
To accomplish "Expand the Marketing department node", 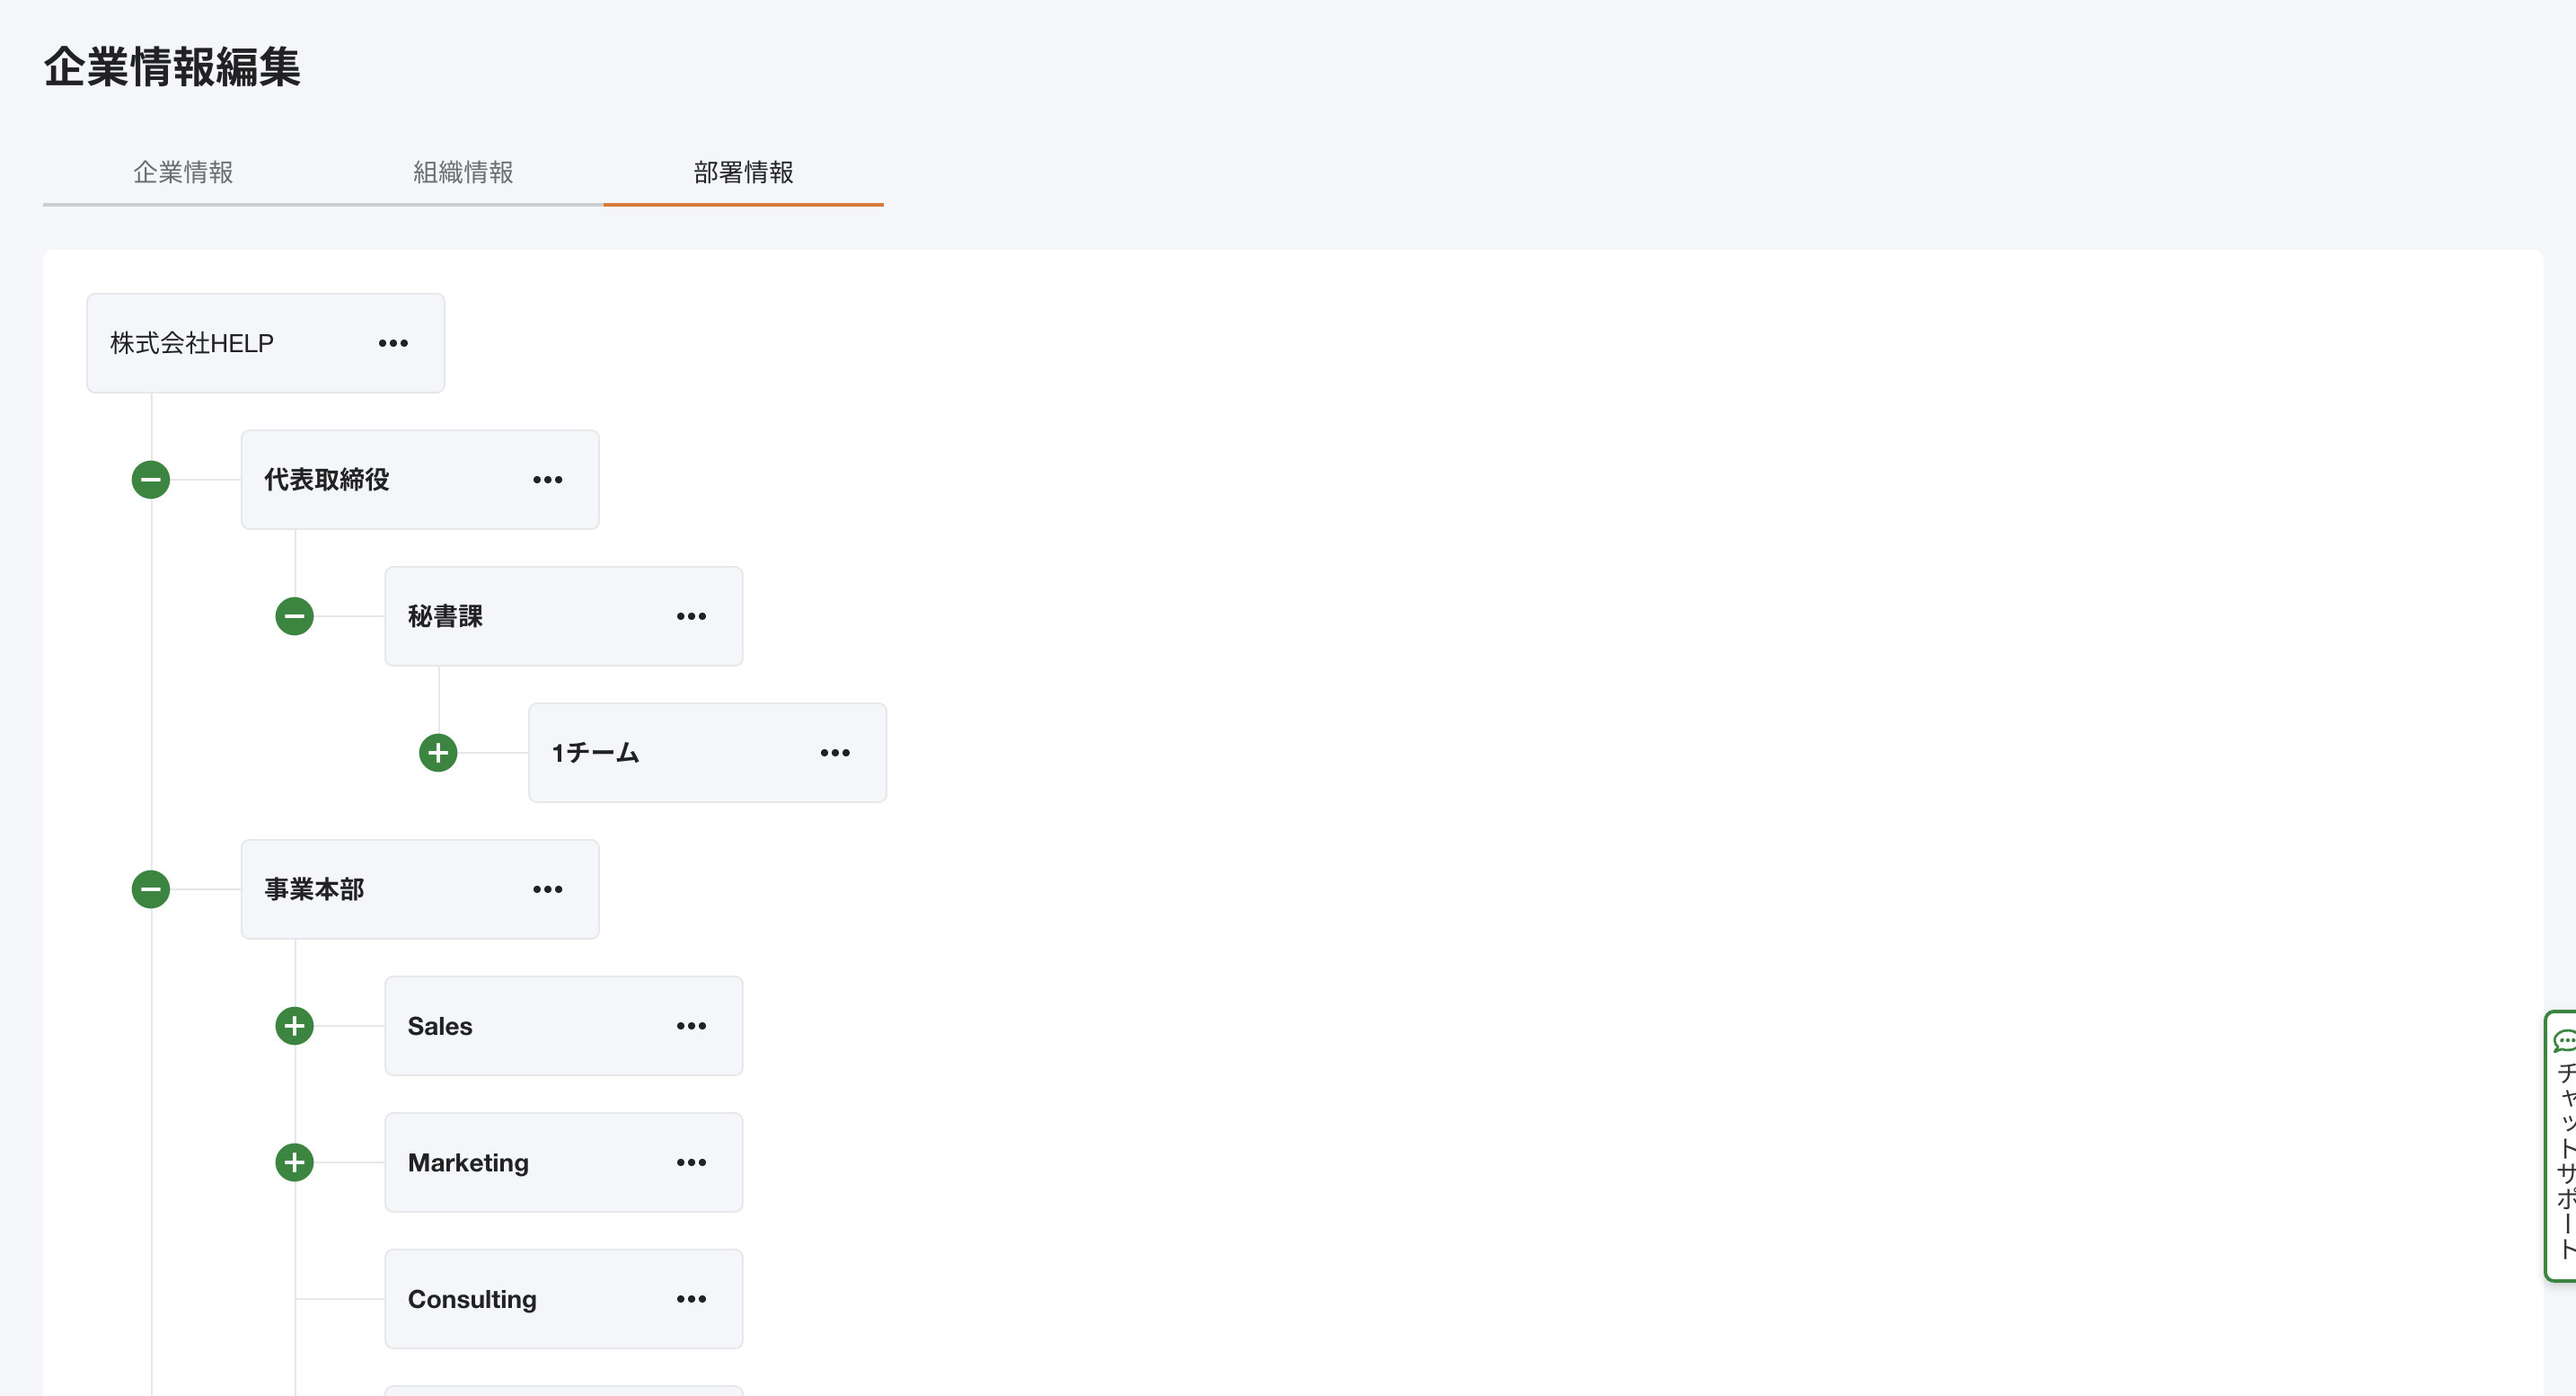I will coord(294,1162).
